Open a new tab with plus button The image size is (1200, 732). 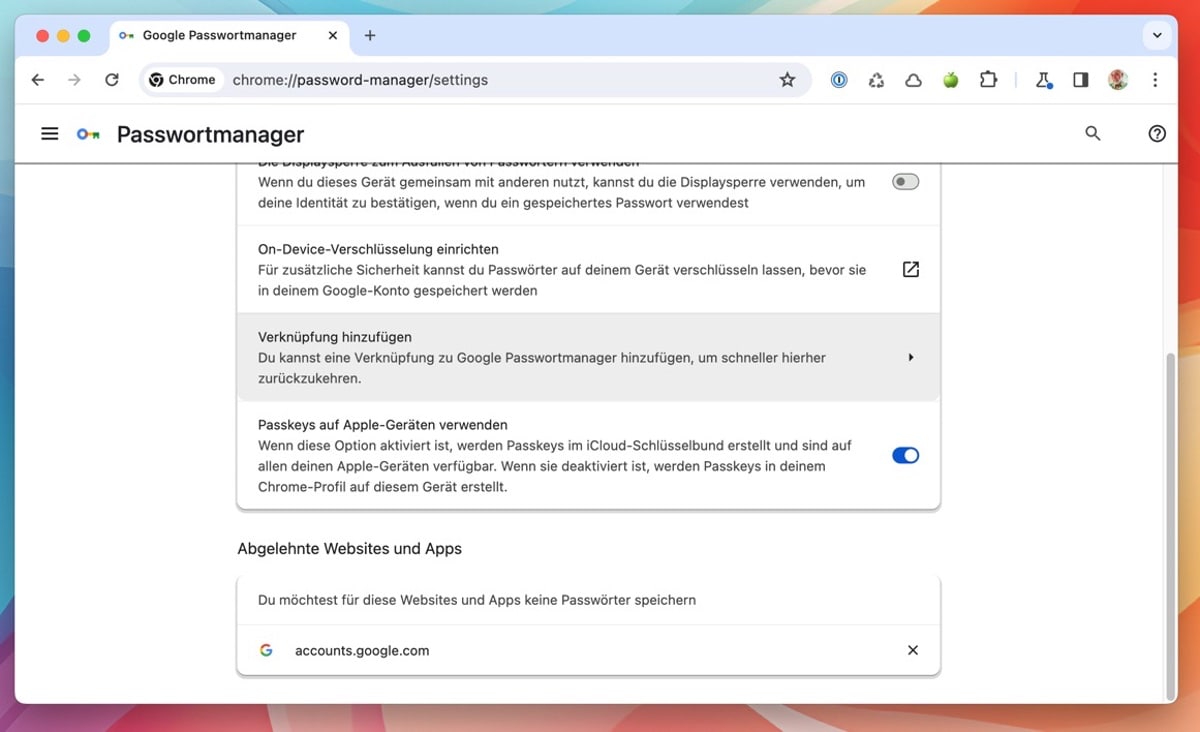[x=370, y=35]
